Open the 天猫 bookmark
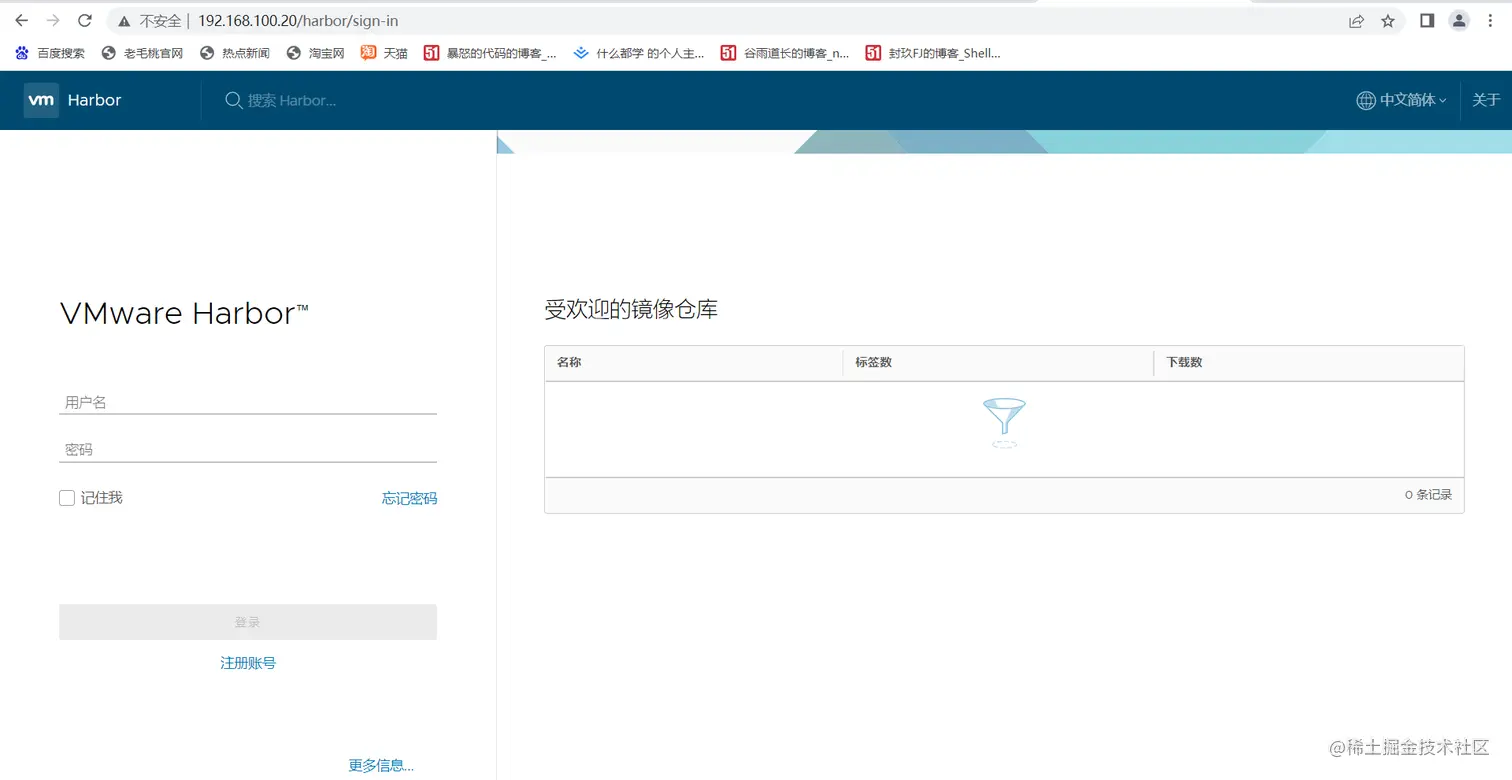The image size is (1512, 780). point(384,53)
